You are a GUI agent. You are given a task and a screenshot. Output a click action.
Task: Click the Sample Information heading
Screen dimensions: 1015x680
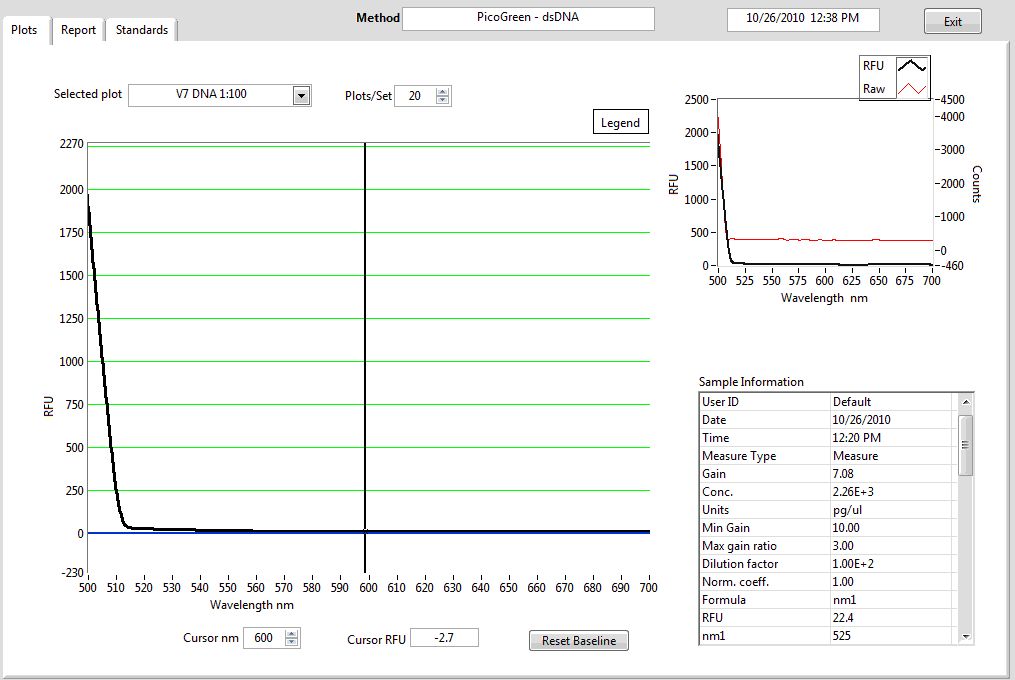tap(751, 382)
